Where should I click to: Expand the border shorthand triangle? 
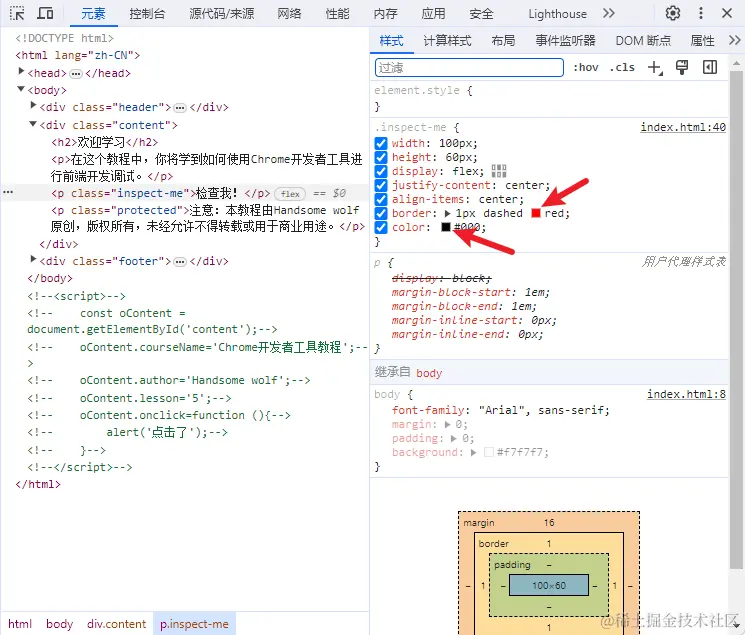pyautogui.click(x=448, y=213)
